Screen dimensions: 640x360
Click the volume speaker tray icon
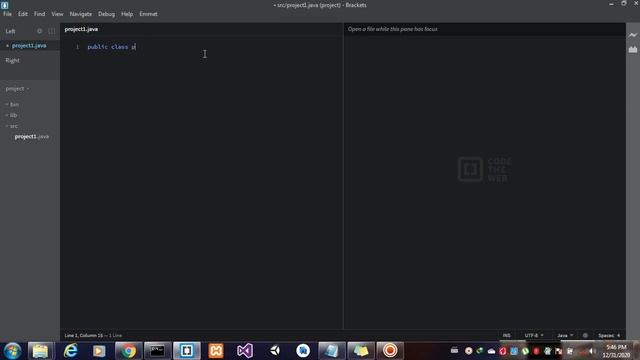pyautogui.click(x=592, y=351)
